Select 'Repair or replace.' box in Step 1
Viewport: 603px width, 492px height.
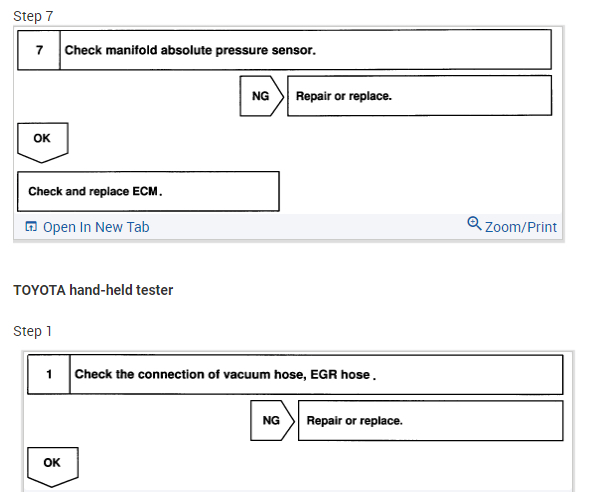(x=430, y=420)
